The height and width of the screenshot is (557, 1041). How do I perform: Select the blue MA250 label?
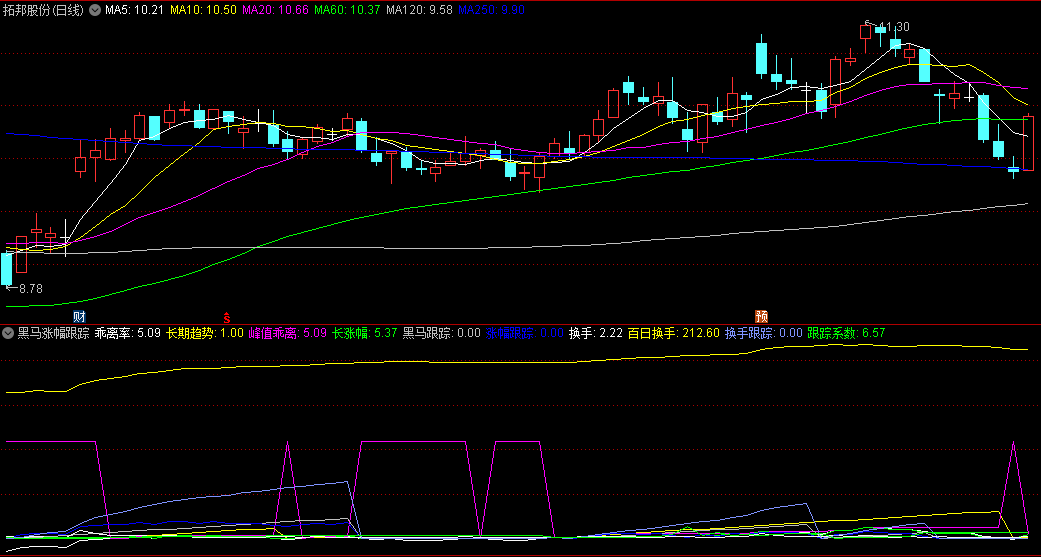coord(491,10)
